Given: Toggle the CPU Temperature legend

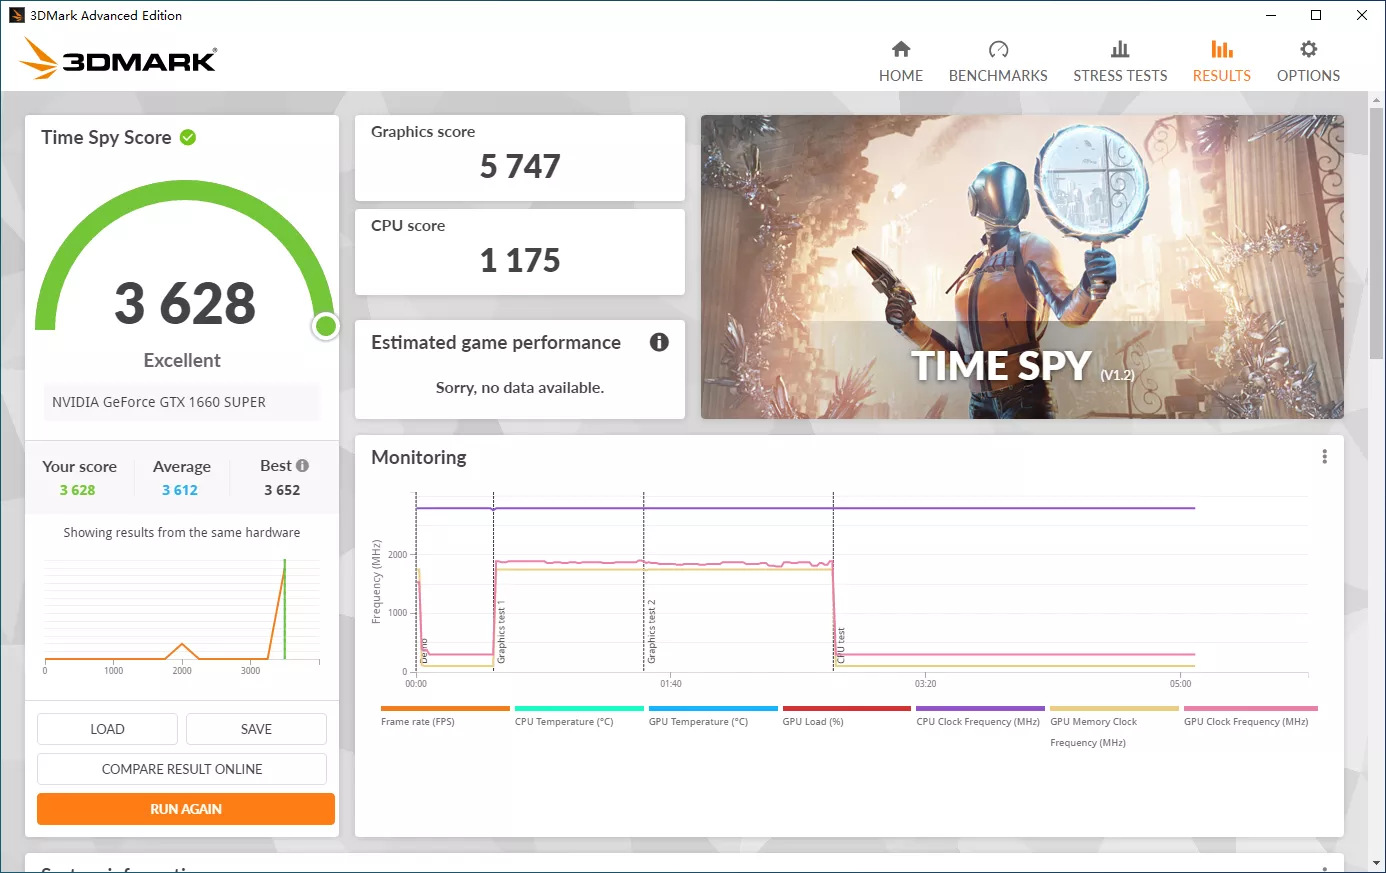Looking at the screenshot, I should pos(579,716).
